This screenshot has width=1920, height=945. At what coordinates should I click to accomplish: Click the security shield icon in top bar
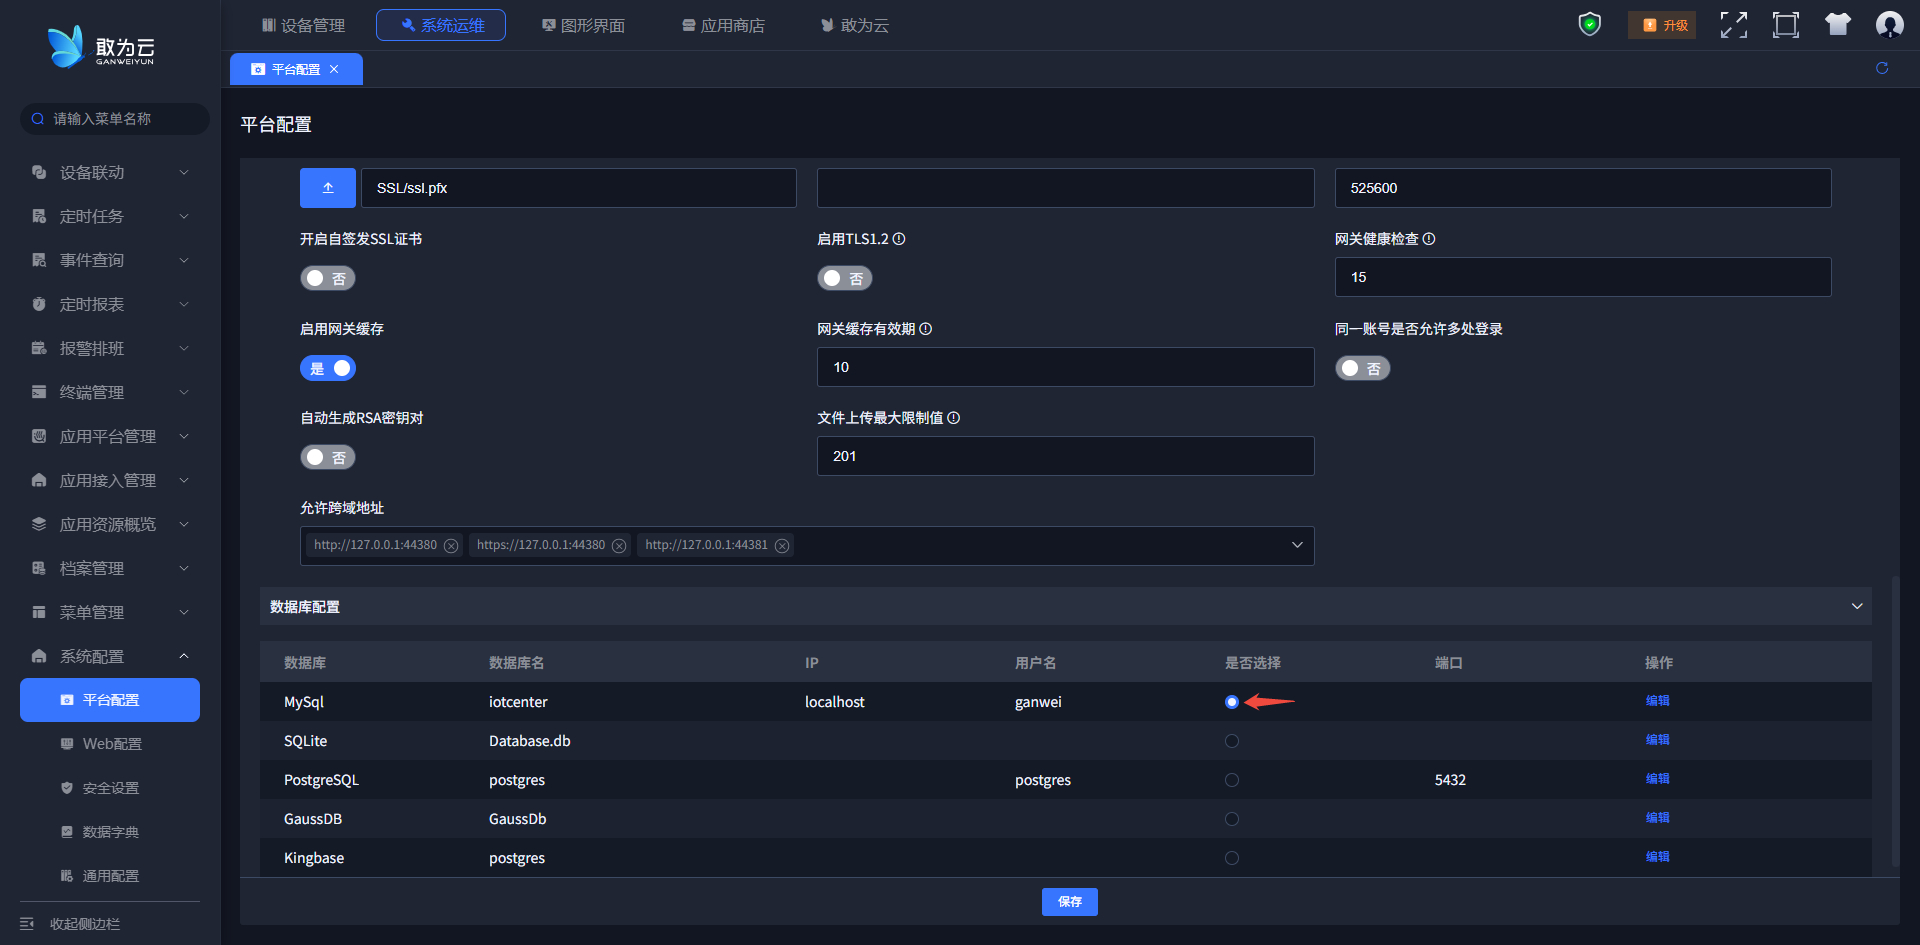(1589, 24)
